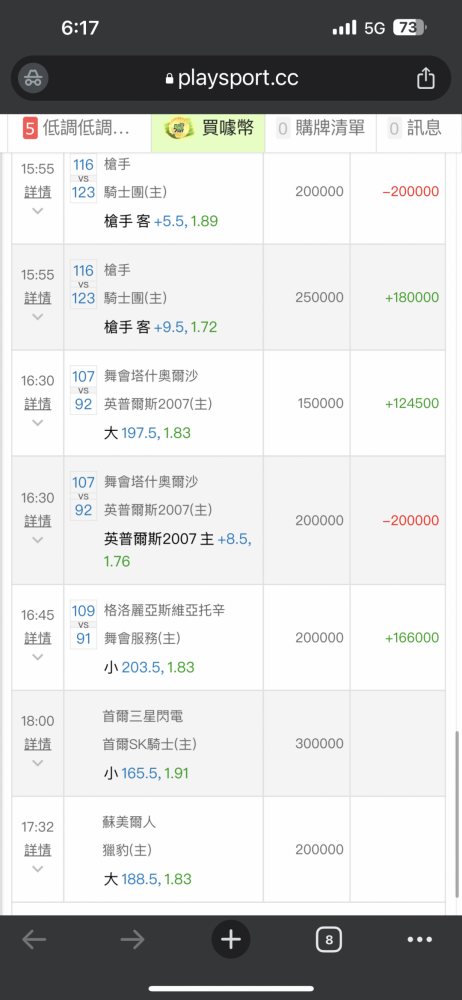Open 詳情 link for 18:00 match

click(x=38, y=744)
